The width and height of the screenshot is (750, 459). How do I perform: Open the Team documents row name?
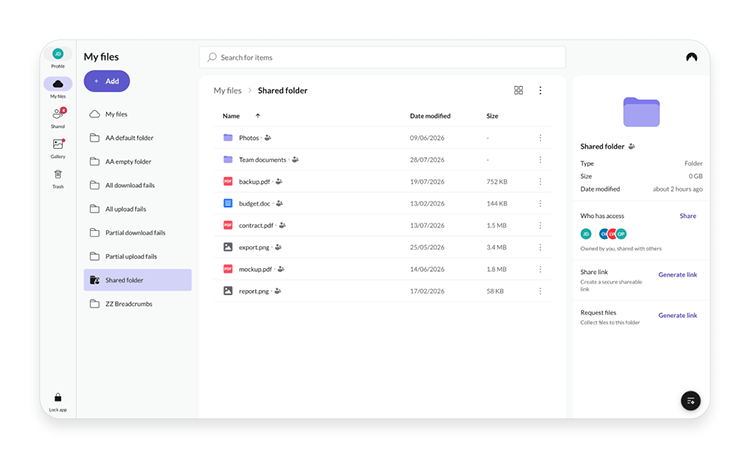click(x=263, y=160)
